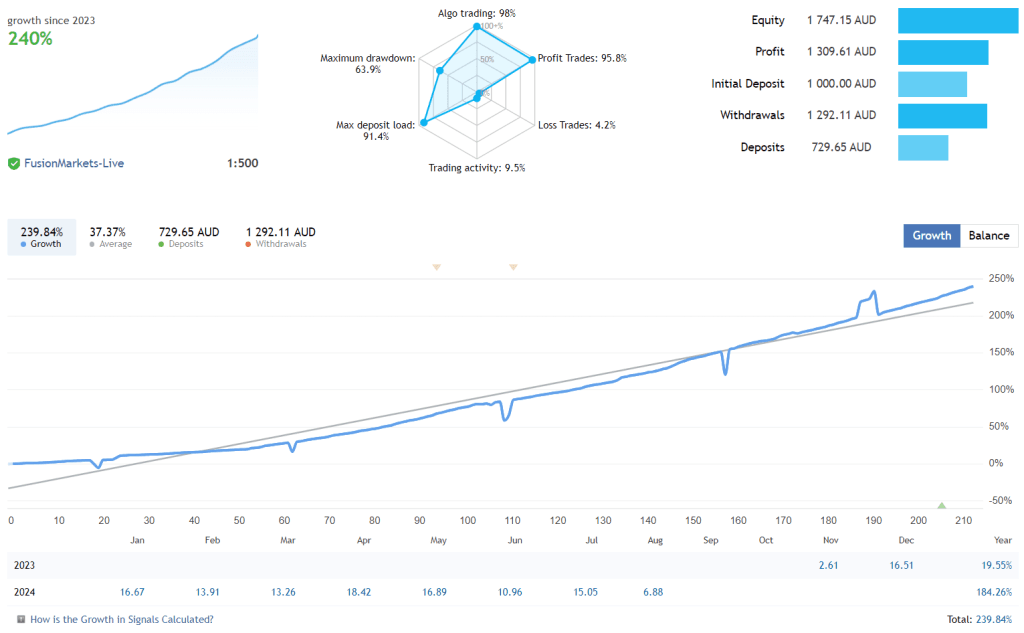Viewport: 1024px width, 633px height.
Task: Select the Profit Trades 95.8% radar node
Action: 532,60
